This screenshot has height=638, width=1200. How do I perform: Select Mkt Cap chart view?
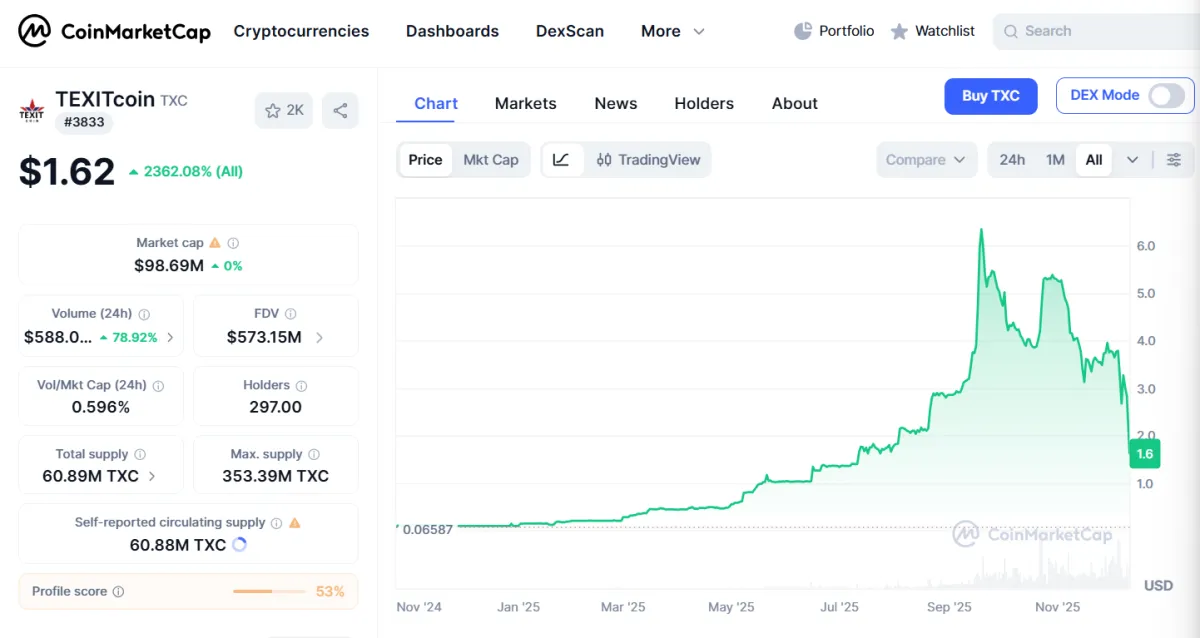[x=491, y=160]
